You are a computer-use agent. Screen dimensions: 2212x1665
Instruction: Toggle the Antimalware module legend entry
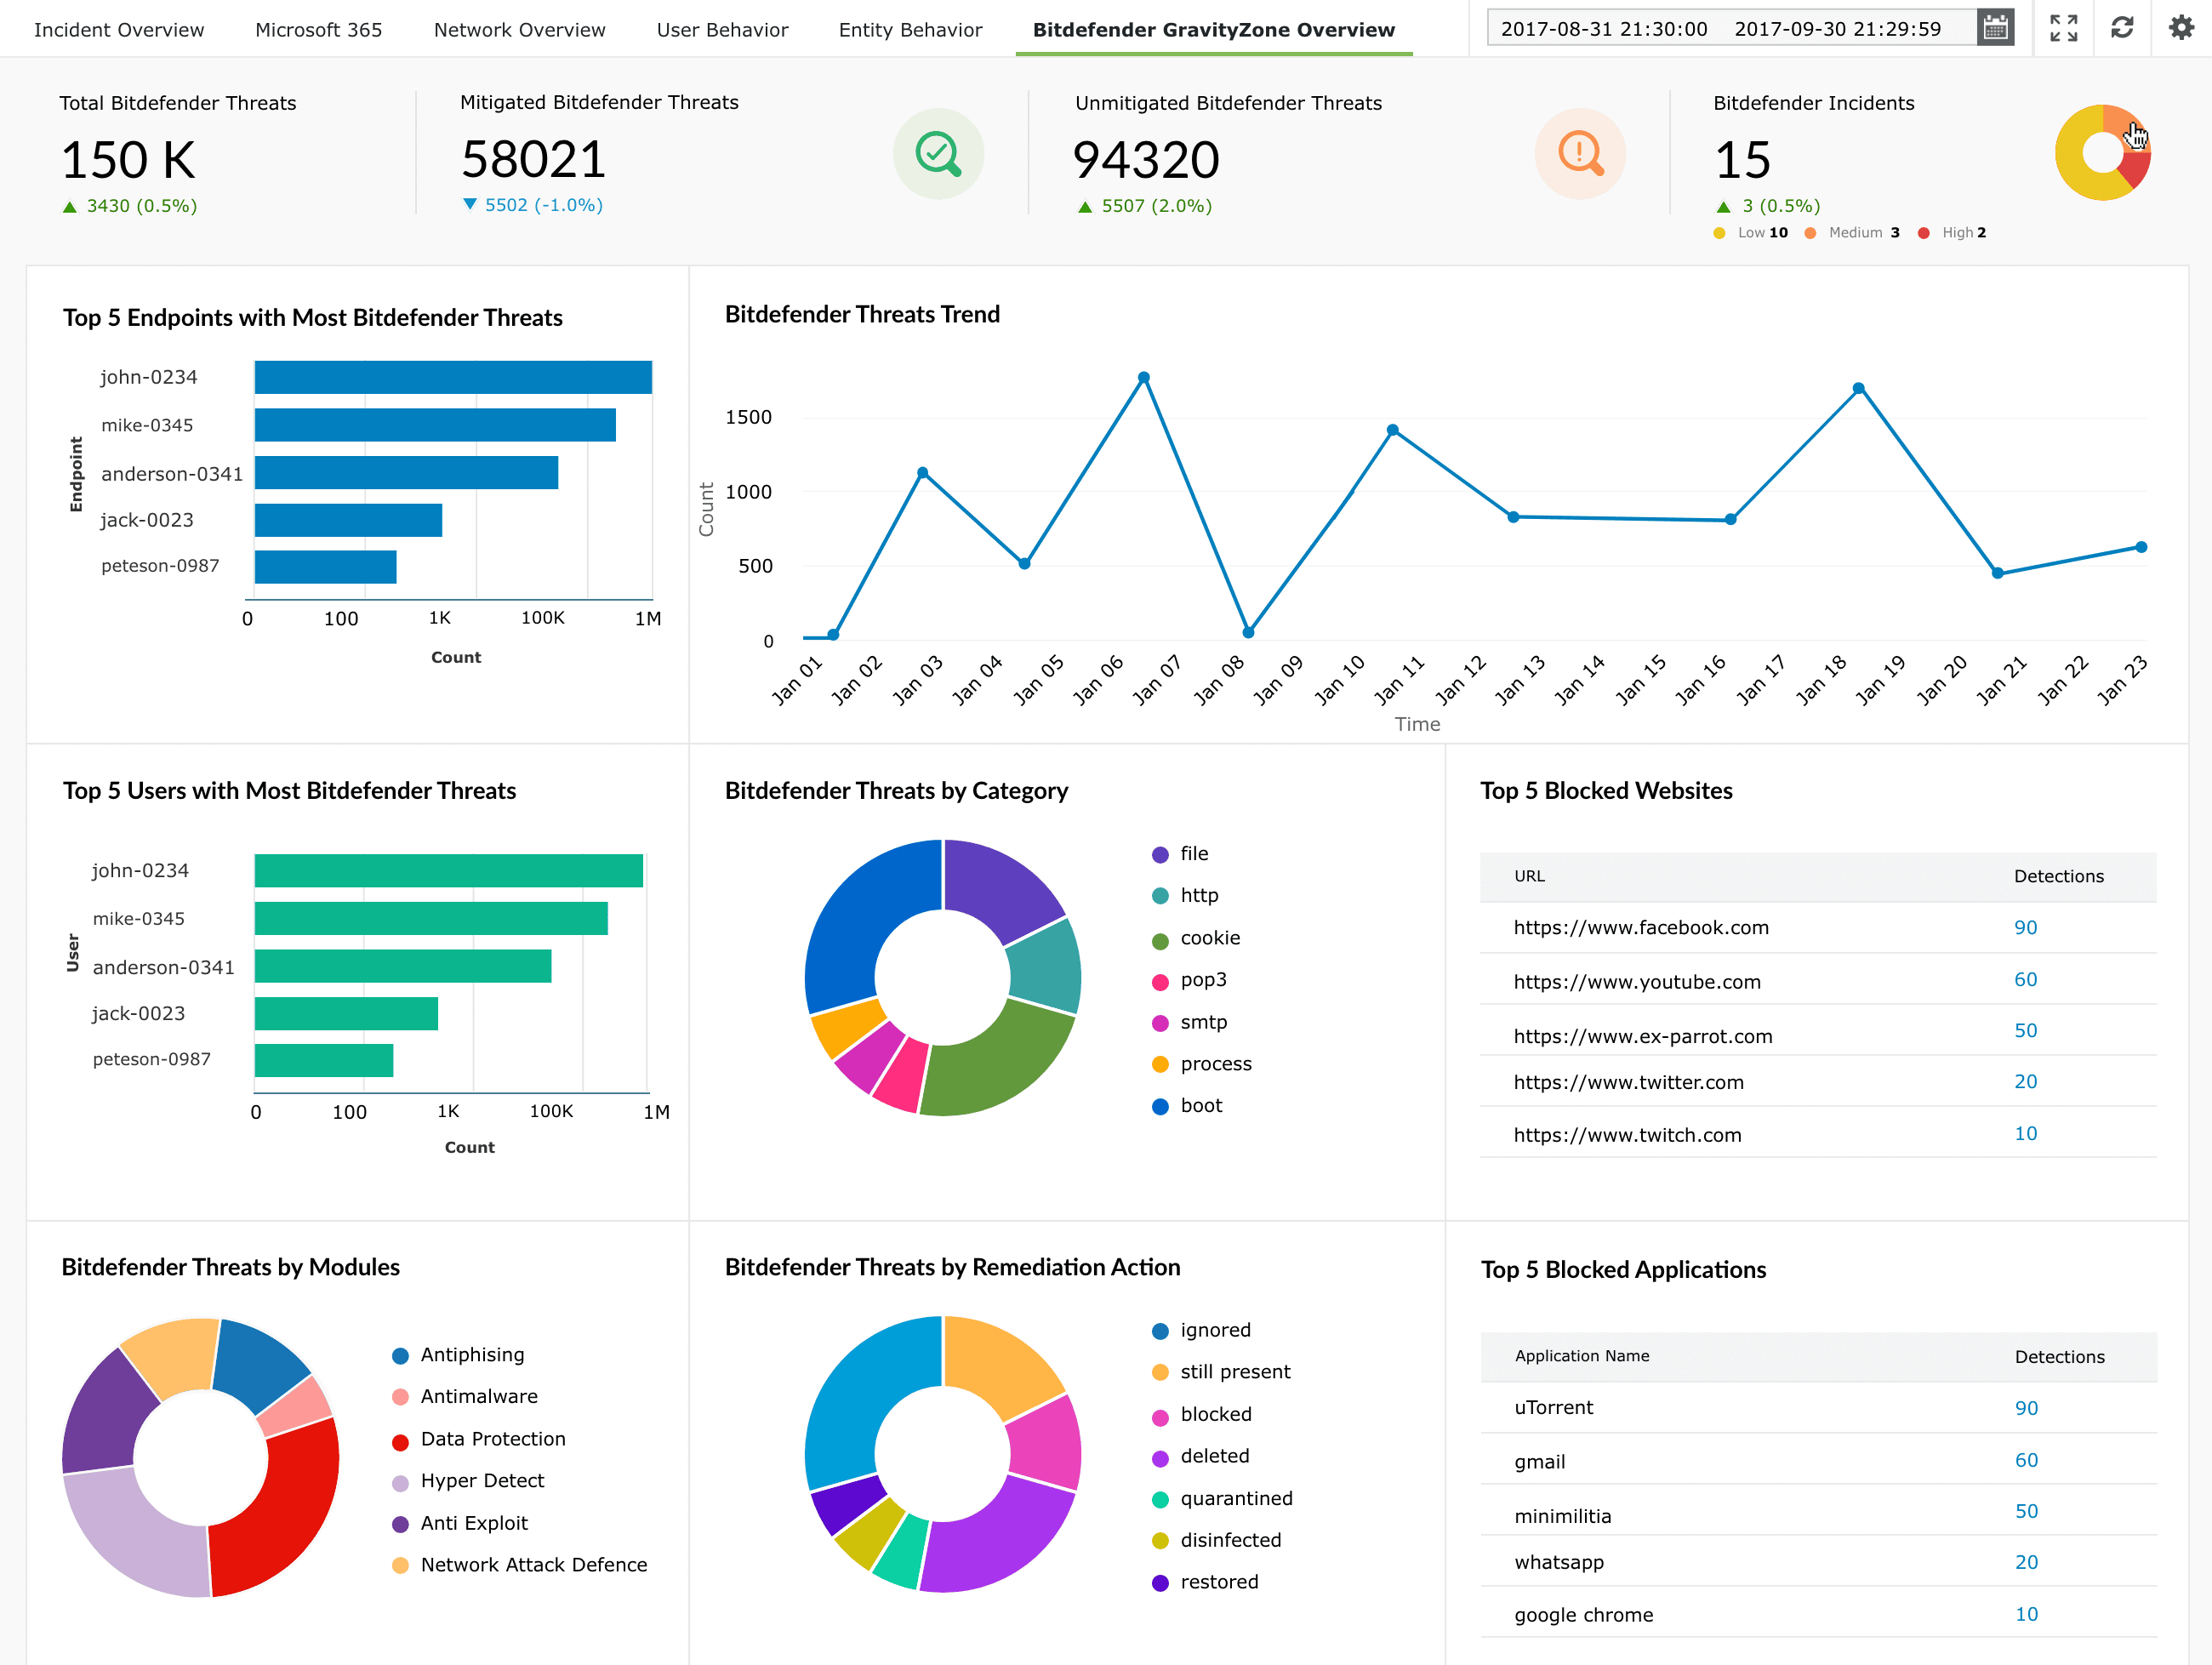[x=465, y=1397]
